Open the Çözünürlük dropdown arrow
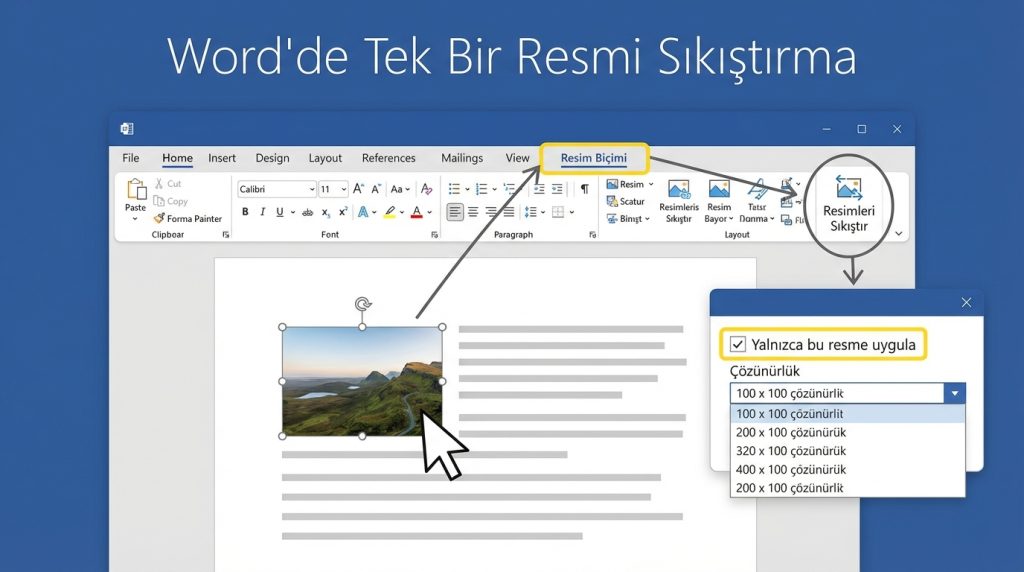This screenshot has width=1024, height=572. point(954,393)
